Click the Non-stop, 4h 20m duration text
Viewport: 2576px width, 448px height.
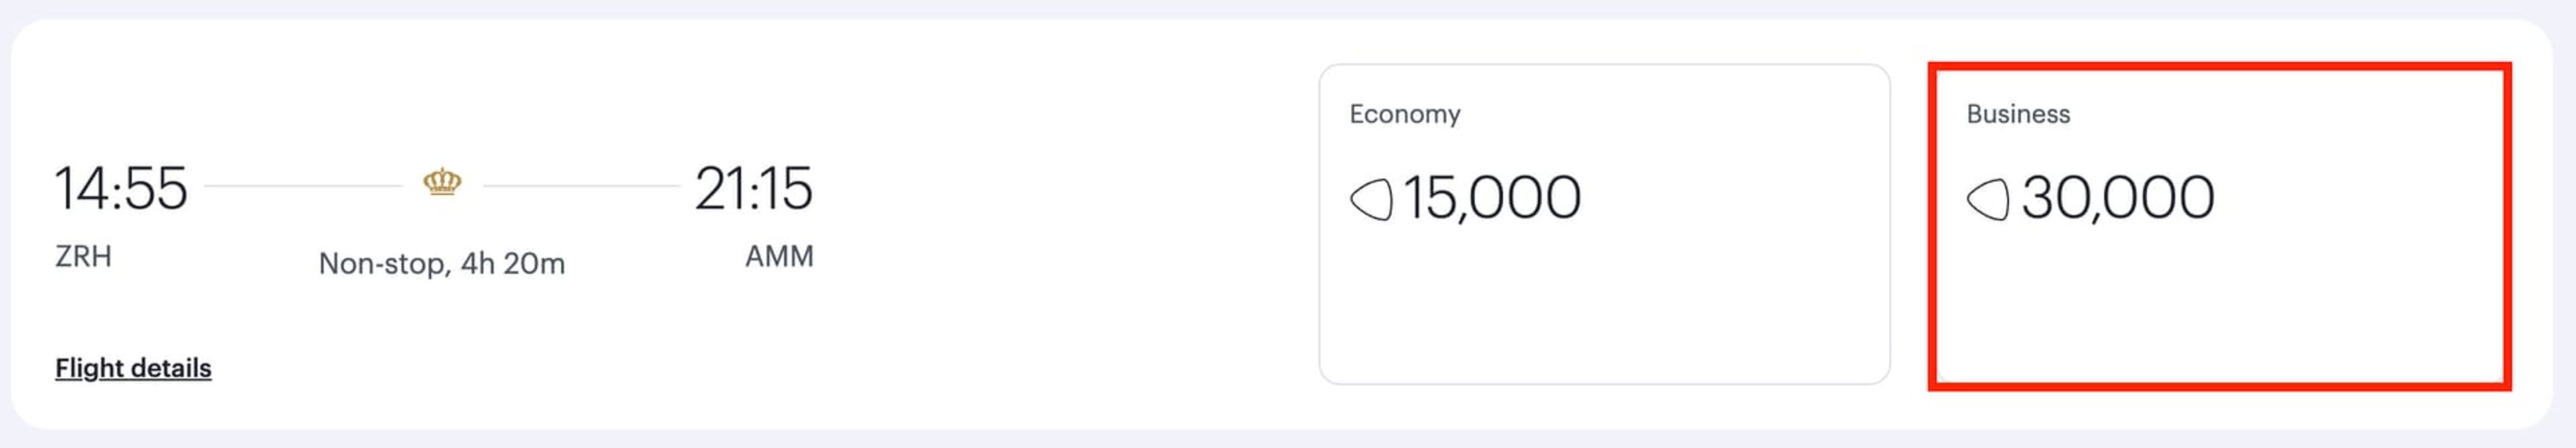442,264
